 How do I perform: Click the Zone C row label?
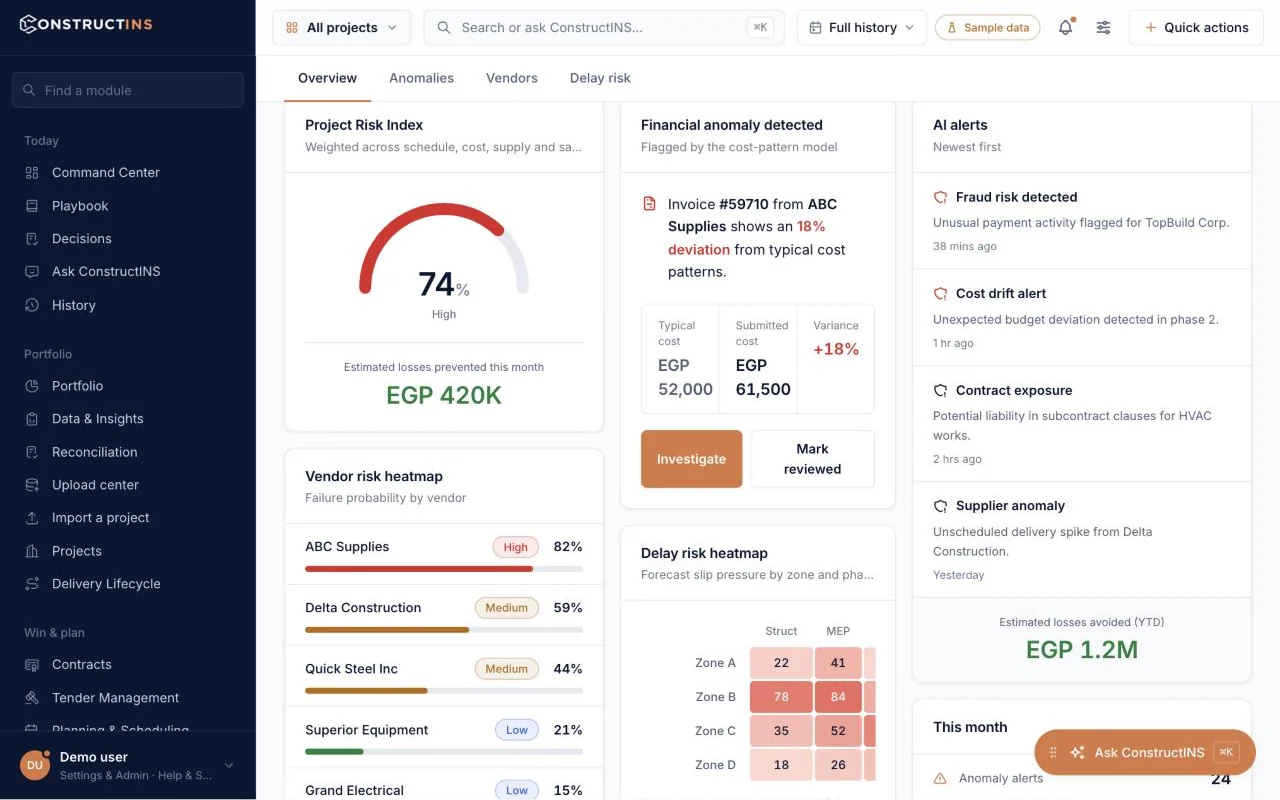click(715, 731)
